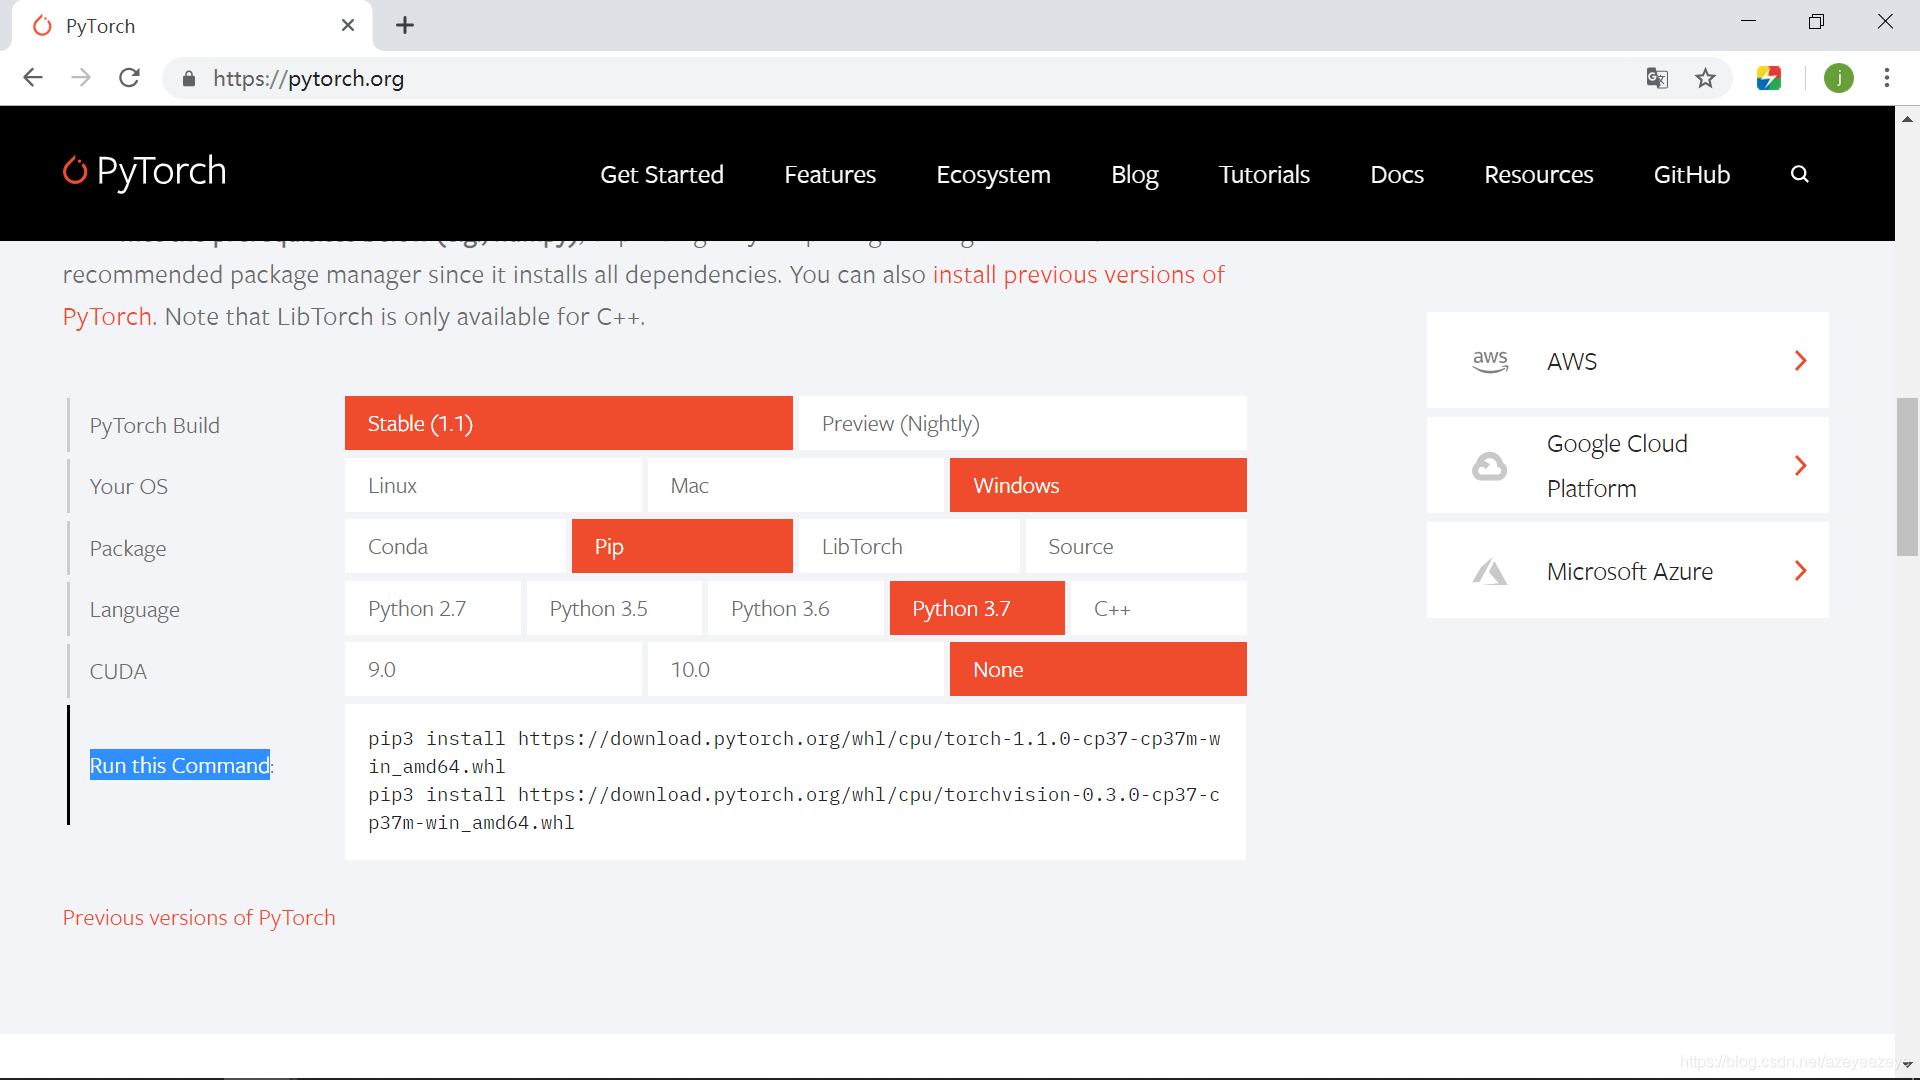Click the green profile avatar icon
The image size is (1920, 1080).
[x=1838, y=78]
